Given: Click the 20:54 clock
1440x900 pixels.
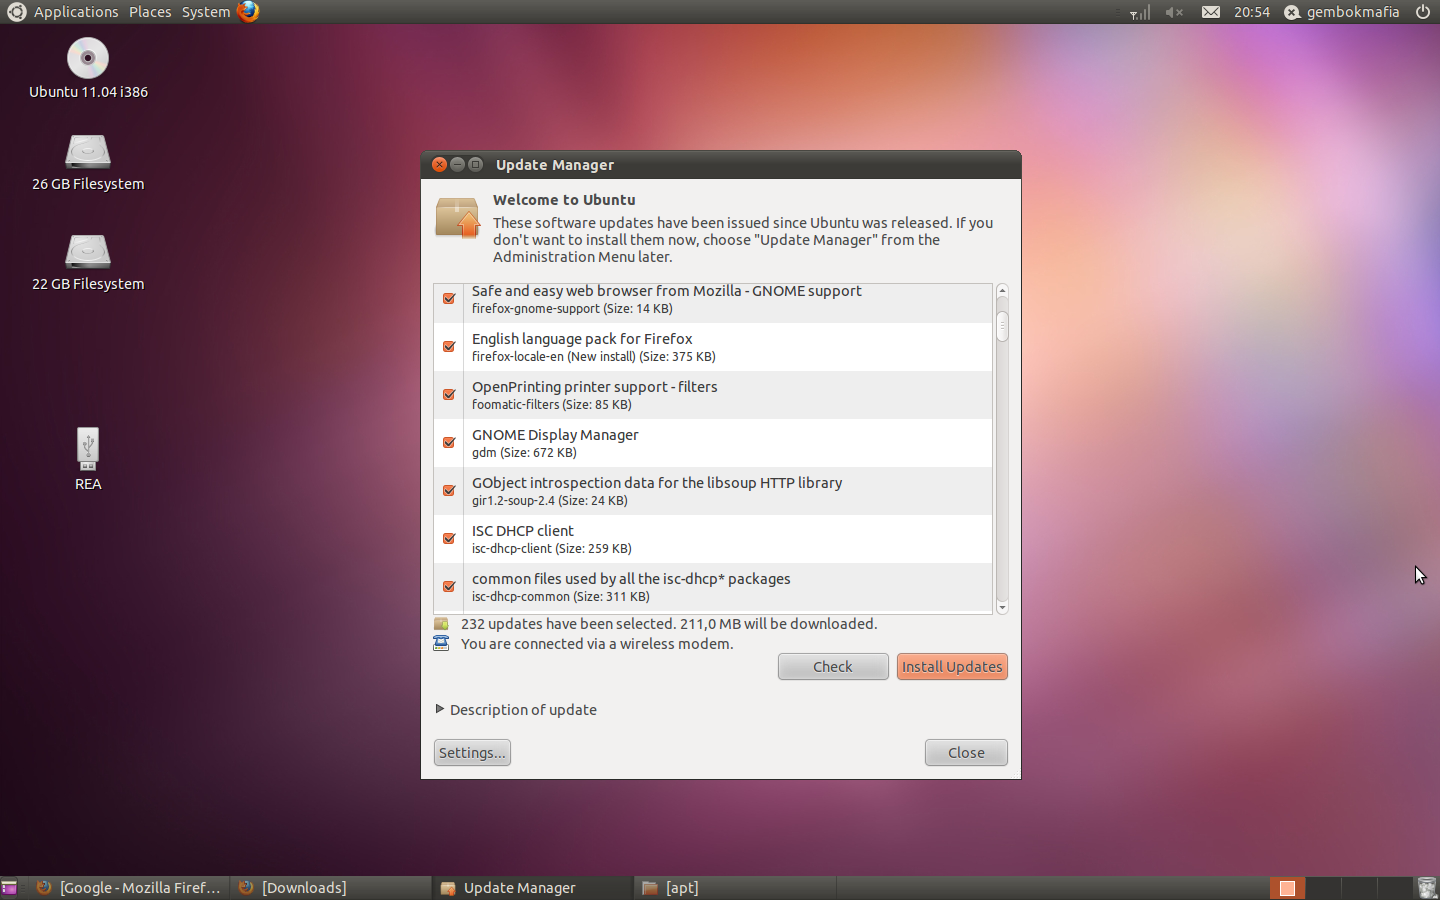Looking at the screenshot, I should 1251,12.
